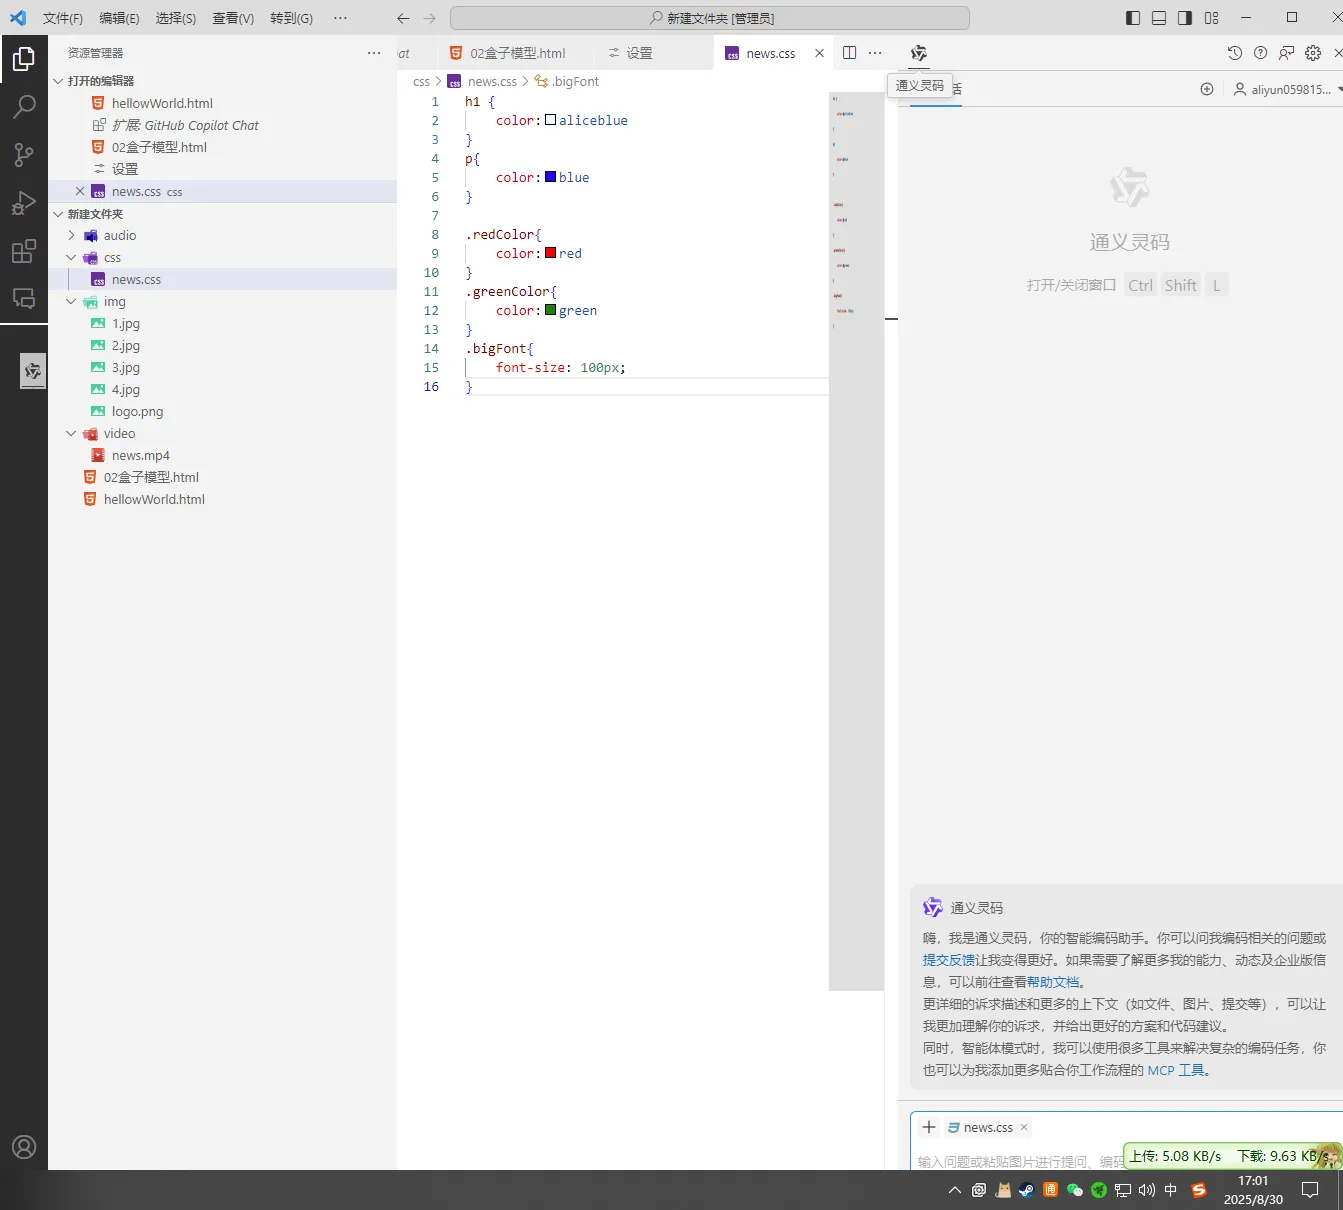
Task: Open Explorer views and more actions menu
Action: [374, 53]
